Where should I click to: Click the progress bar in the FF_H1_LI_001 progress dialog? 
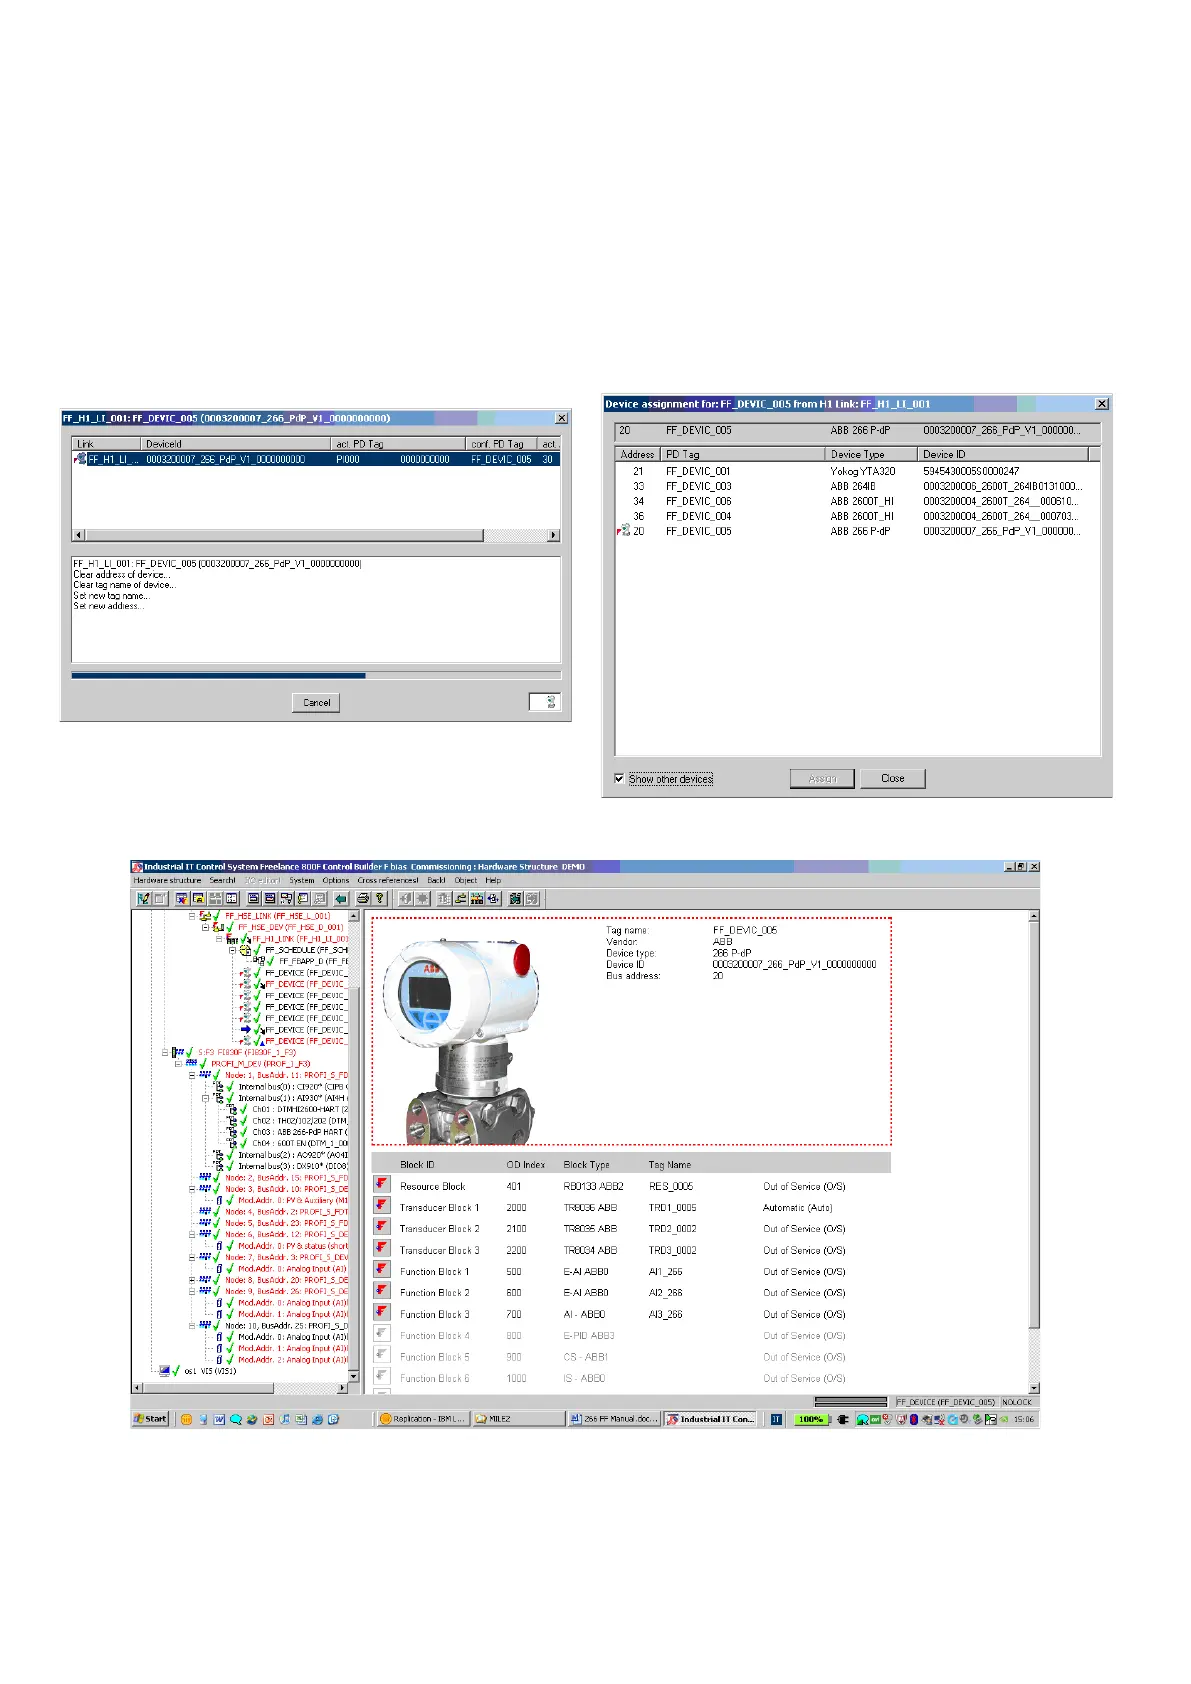316,676
